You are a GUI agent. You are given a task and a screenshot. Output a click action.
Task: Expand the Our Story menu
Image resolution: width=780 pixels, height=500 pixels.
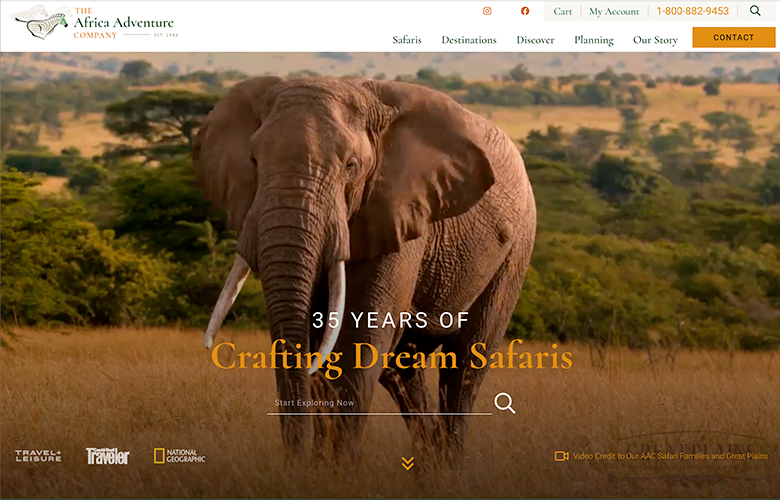coord(655,40)
